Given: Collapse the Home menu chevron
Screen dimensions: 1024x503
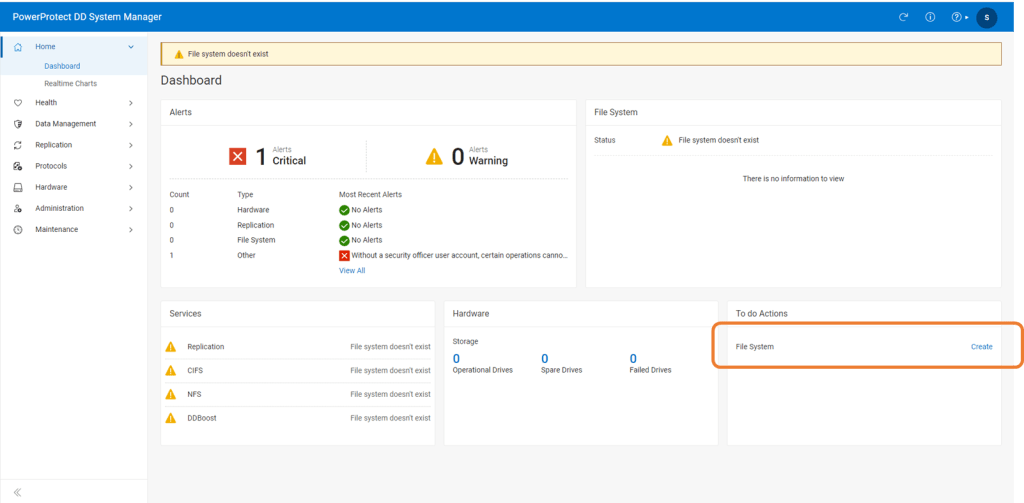Looking at the screenshot, I should [x=130, y=47].
